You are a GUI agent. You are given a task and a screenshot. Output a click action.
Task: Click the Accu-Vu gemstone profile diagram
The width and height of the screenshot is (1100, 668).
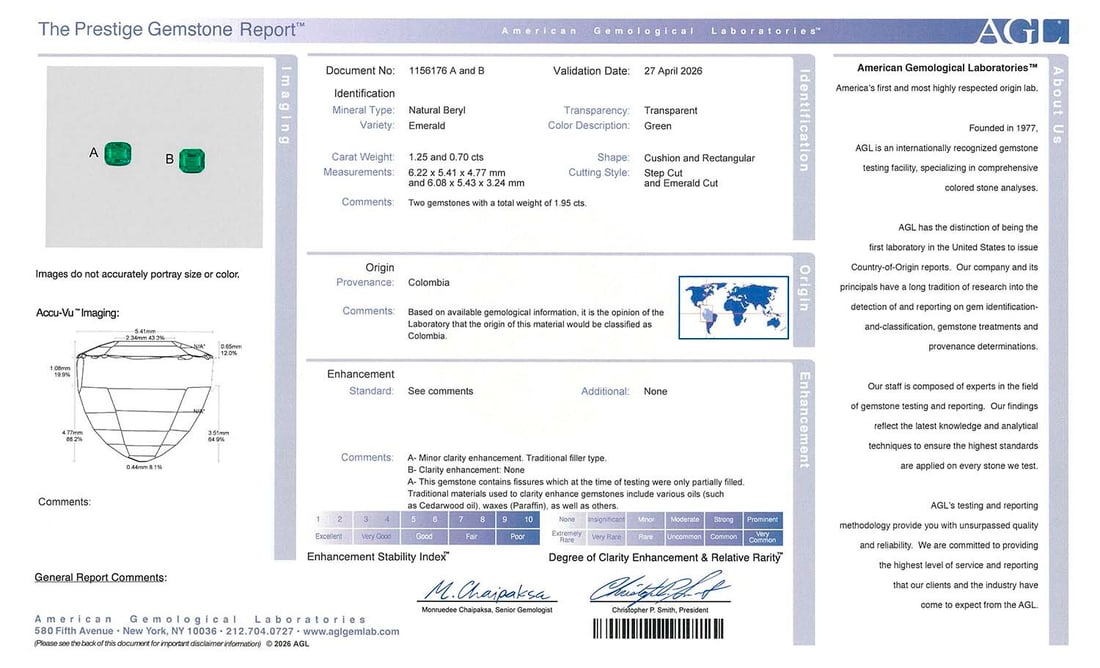[x=145, y=397]
